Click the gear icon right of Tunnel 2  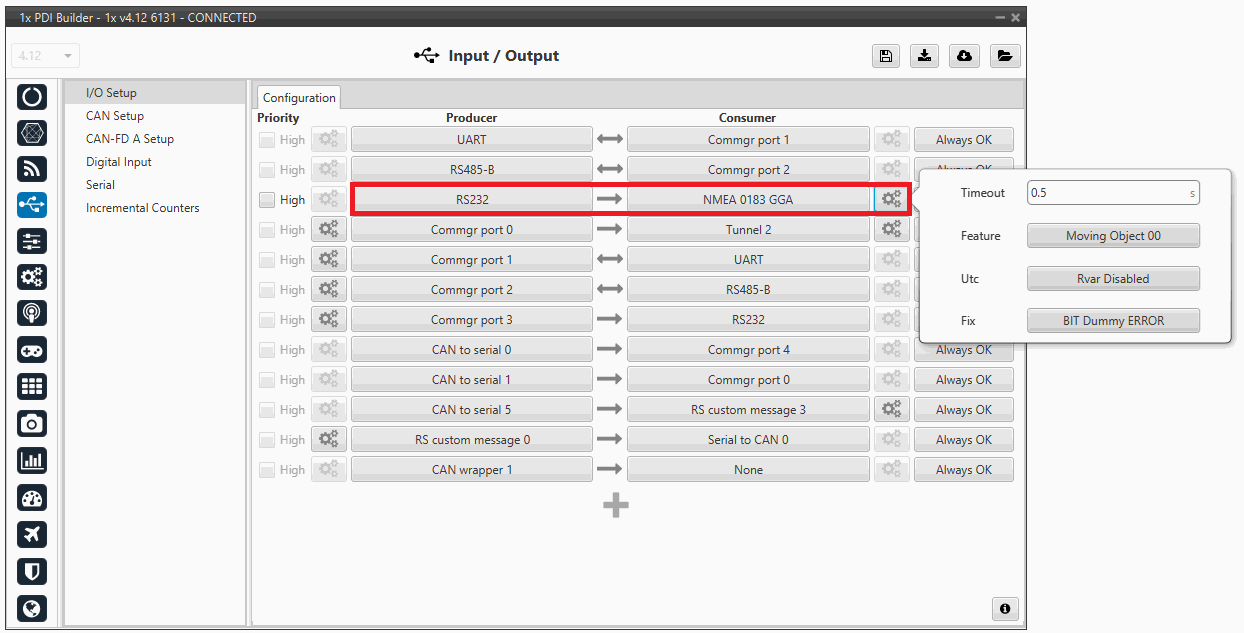click(x=891, y=230)
